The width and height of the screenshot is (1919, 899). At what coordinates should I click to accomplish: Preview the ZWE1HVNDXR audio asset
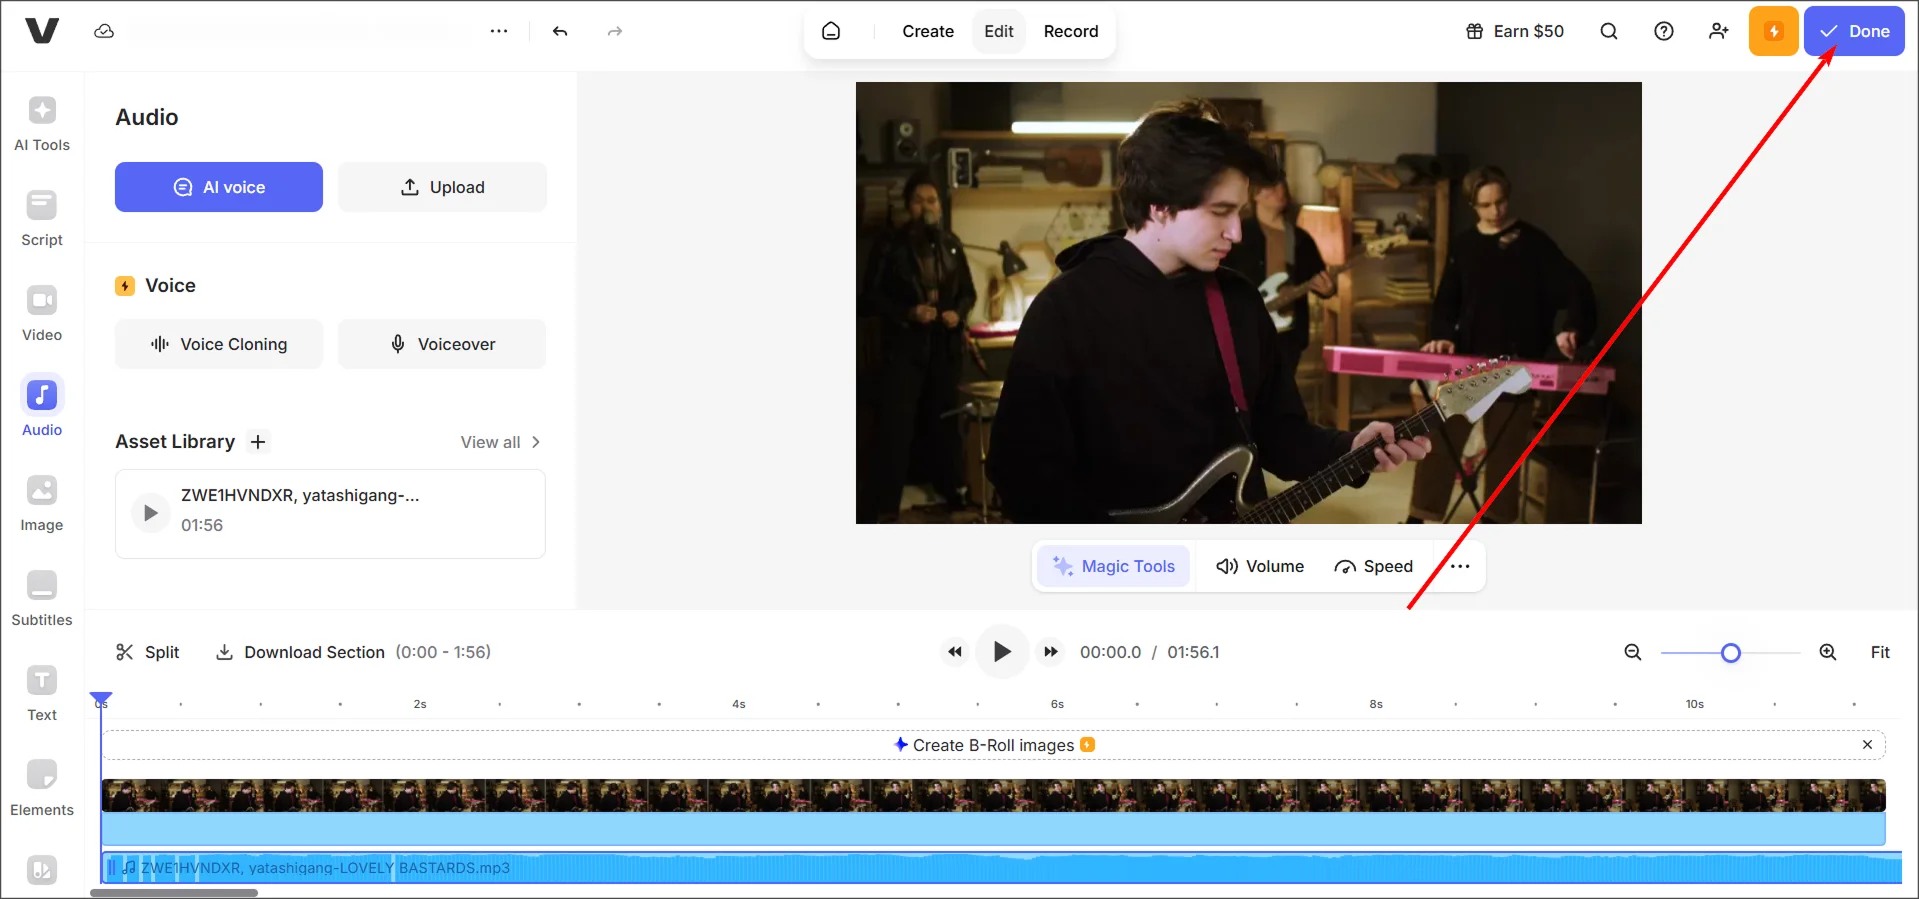pyautogui.click(x=150, y=513)
